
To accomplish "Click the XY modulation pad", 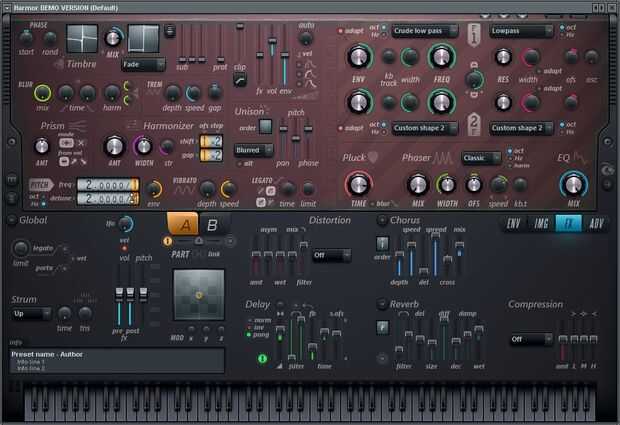I will (199, 295).
